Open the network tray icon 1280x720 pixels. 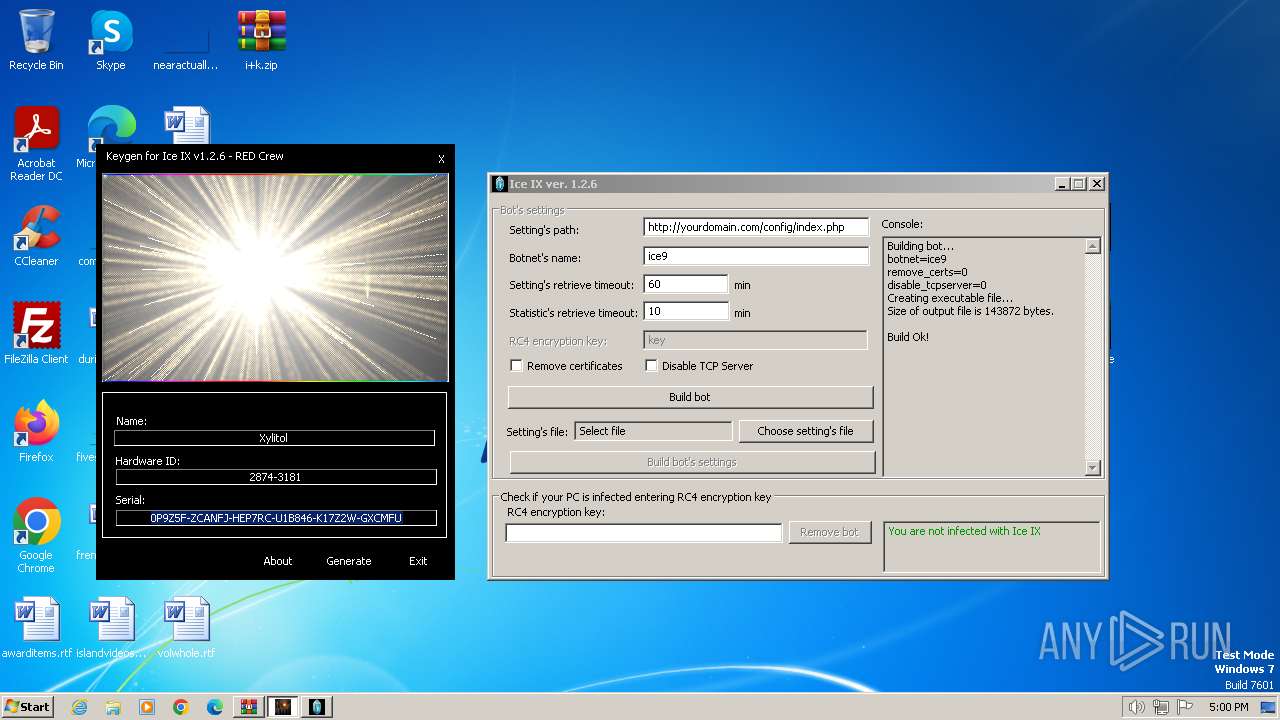click(x=1161, y=707)
